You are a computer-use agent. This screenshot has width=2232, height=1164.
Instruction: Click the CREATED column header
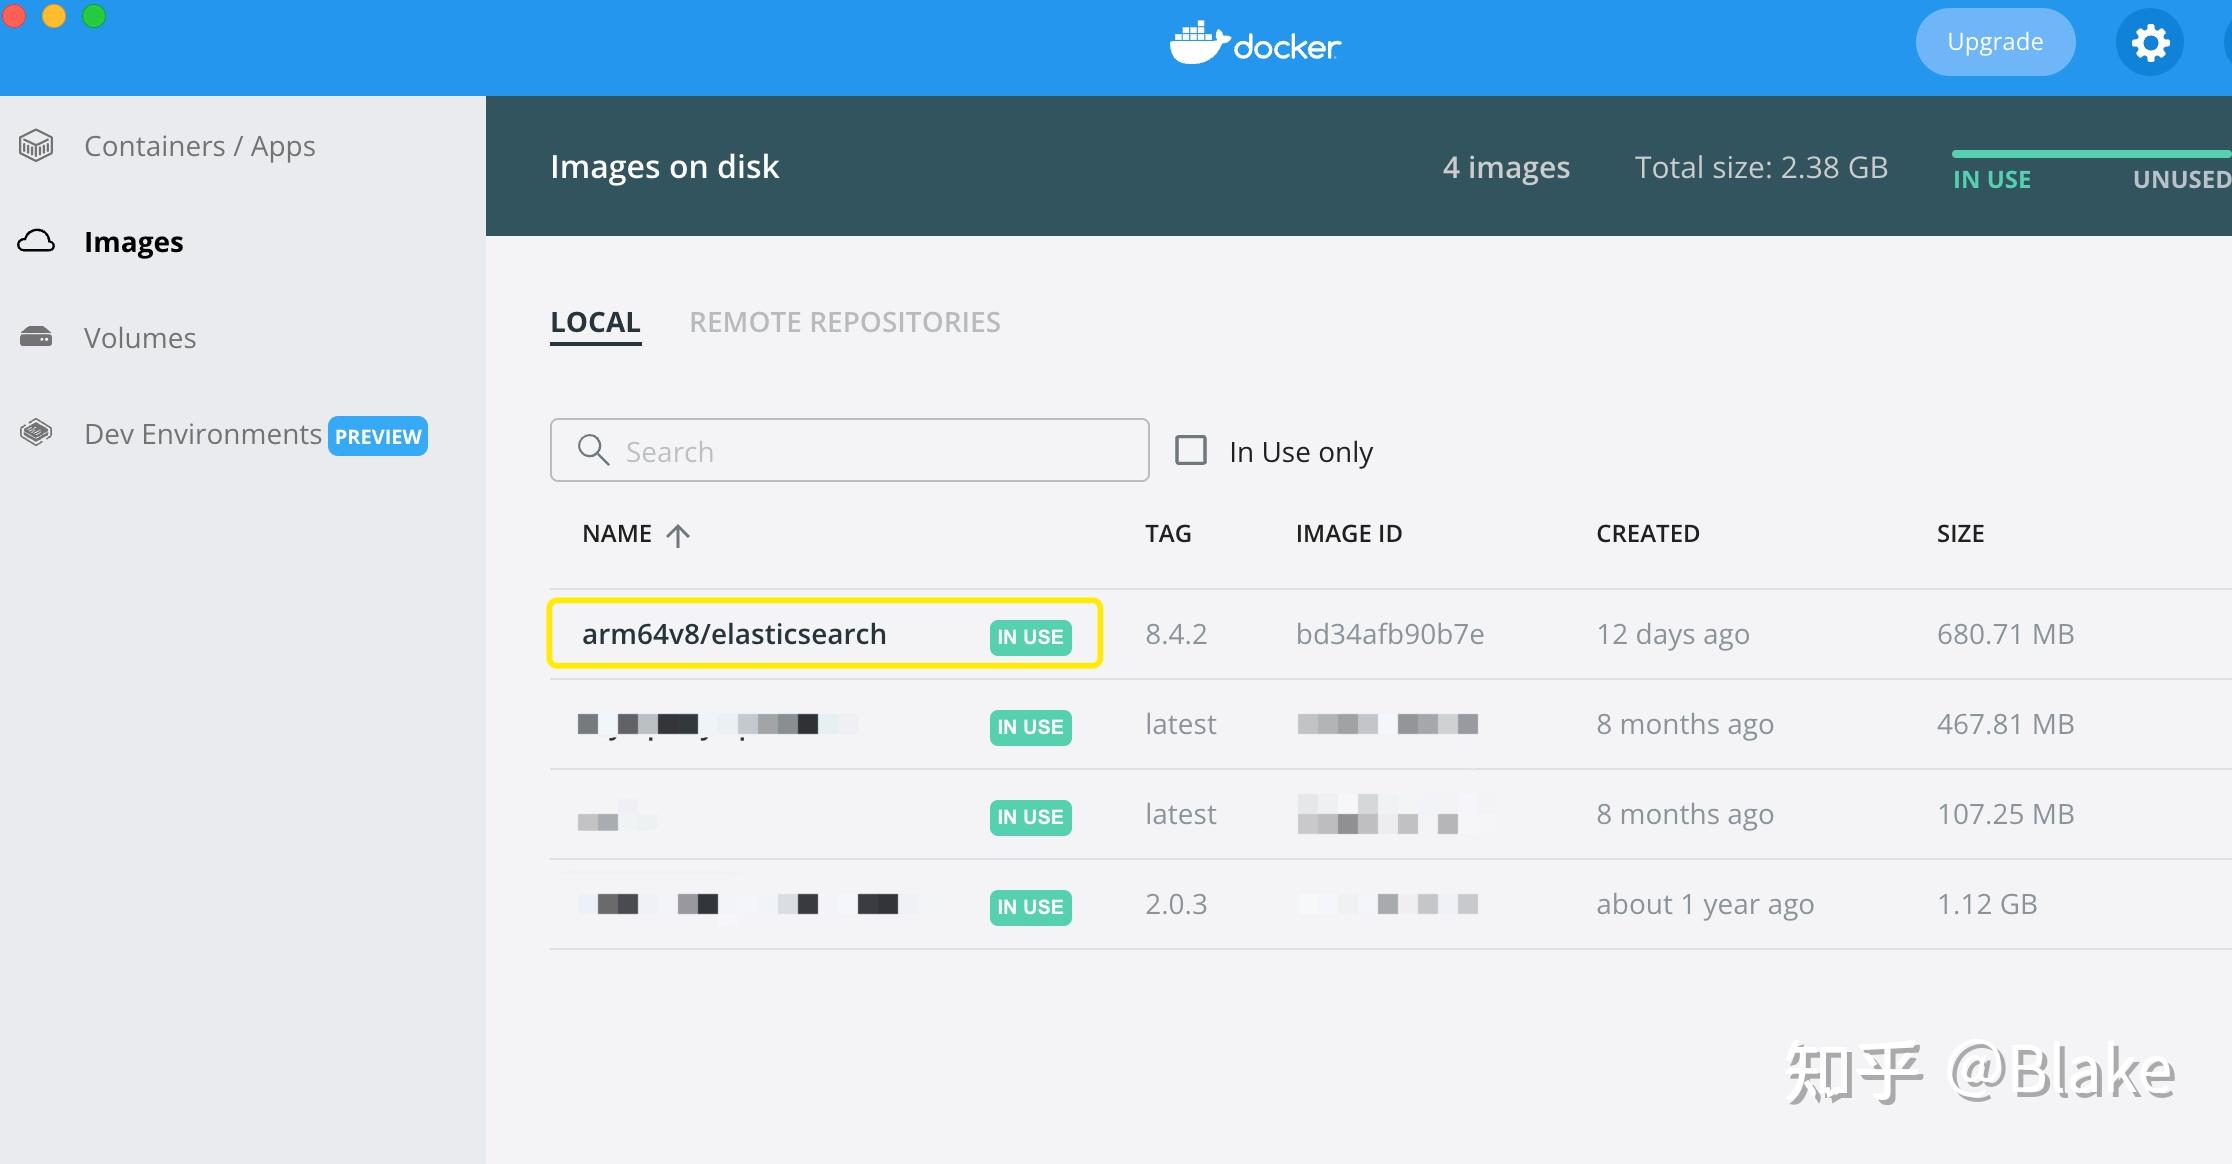[1647, 533]
